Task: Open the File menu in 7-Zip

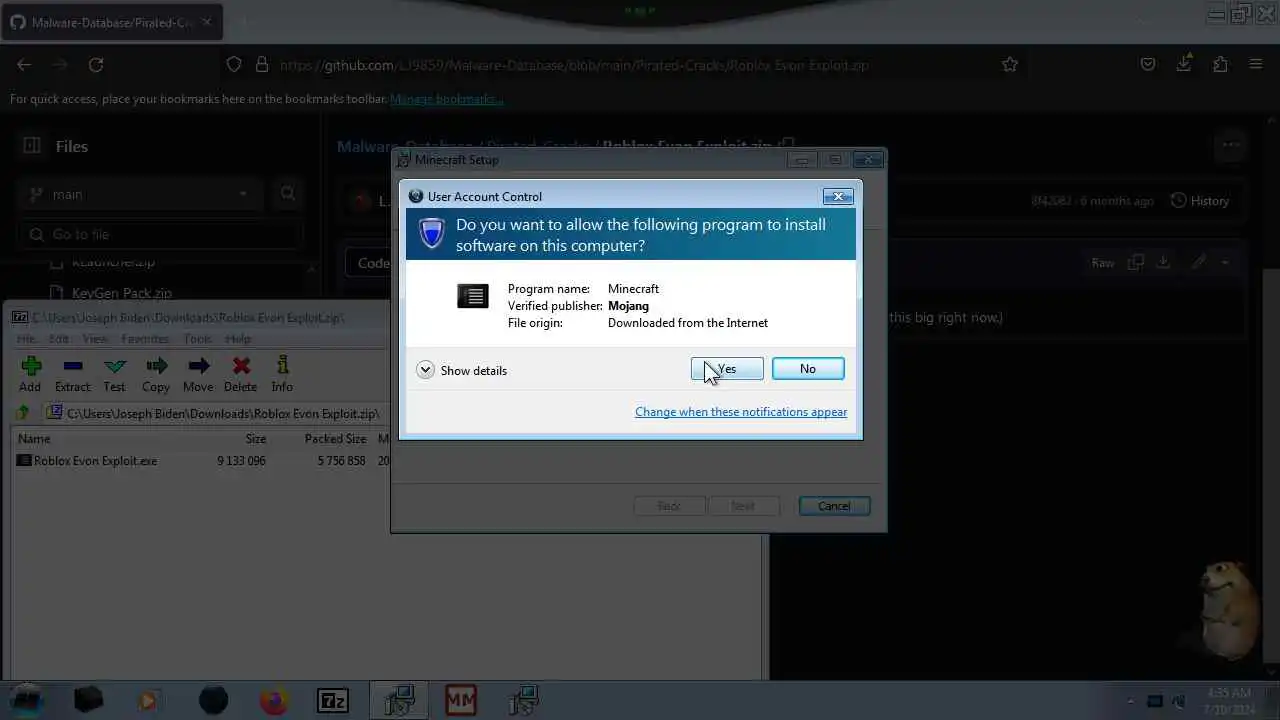Action: click(25, 339)
